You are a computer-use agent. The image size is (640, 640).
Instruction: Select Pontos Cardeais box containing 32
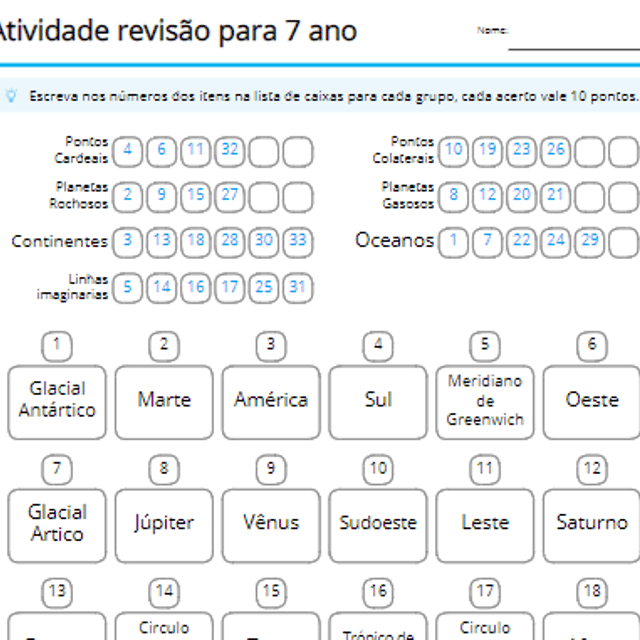click(x=230, y=152)
